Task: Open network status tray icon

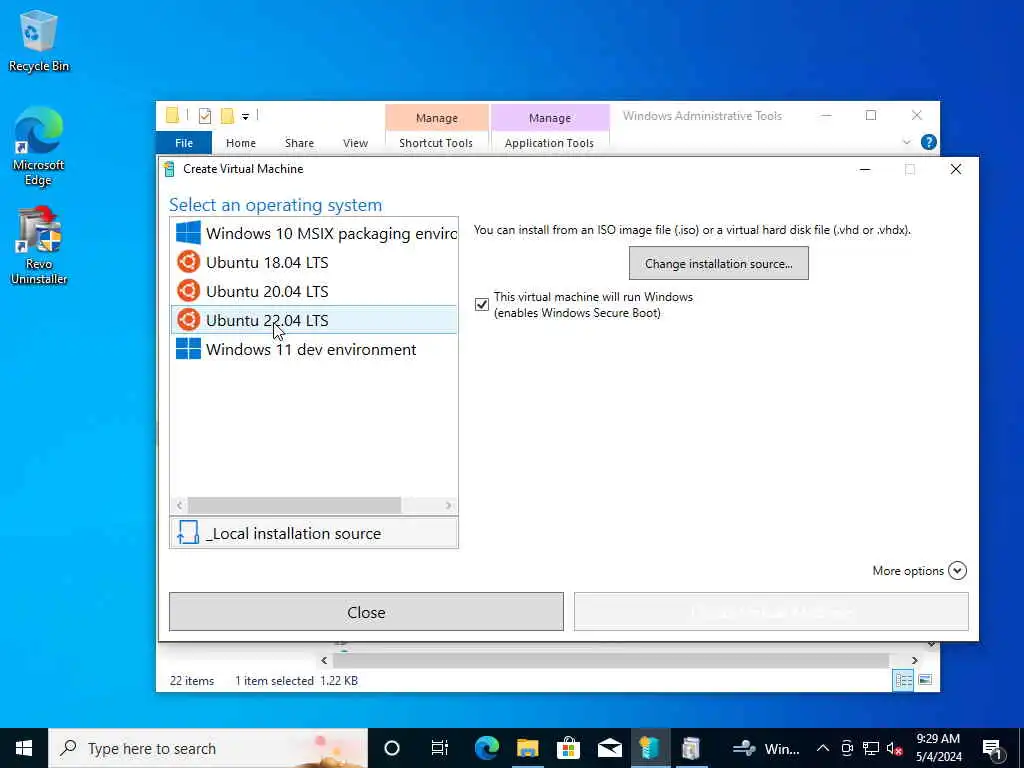Action: 871,748
